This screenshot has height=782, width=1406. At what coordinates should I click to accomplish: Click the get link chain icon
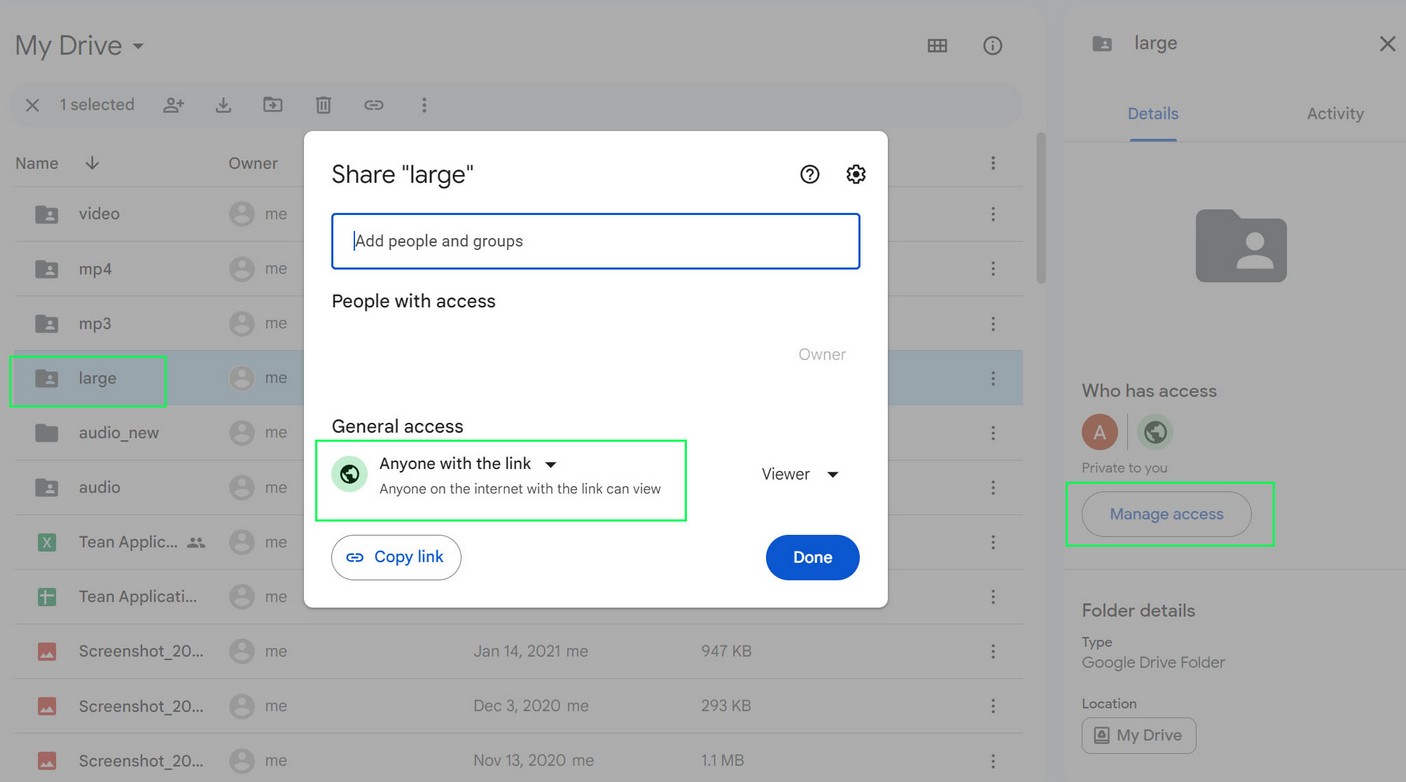point(374,105)
